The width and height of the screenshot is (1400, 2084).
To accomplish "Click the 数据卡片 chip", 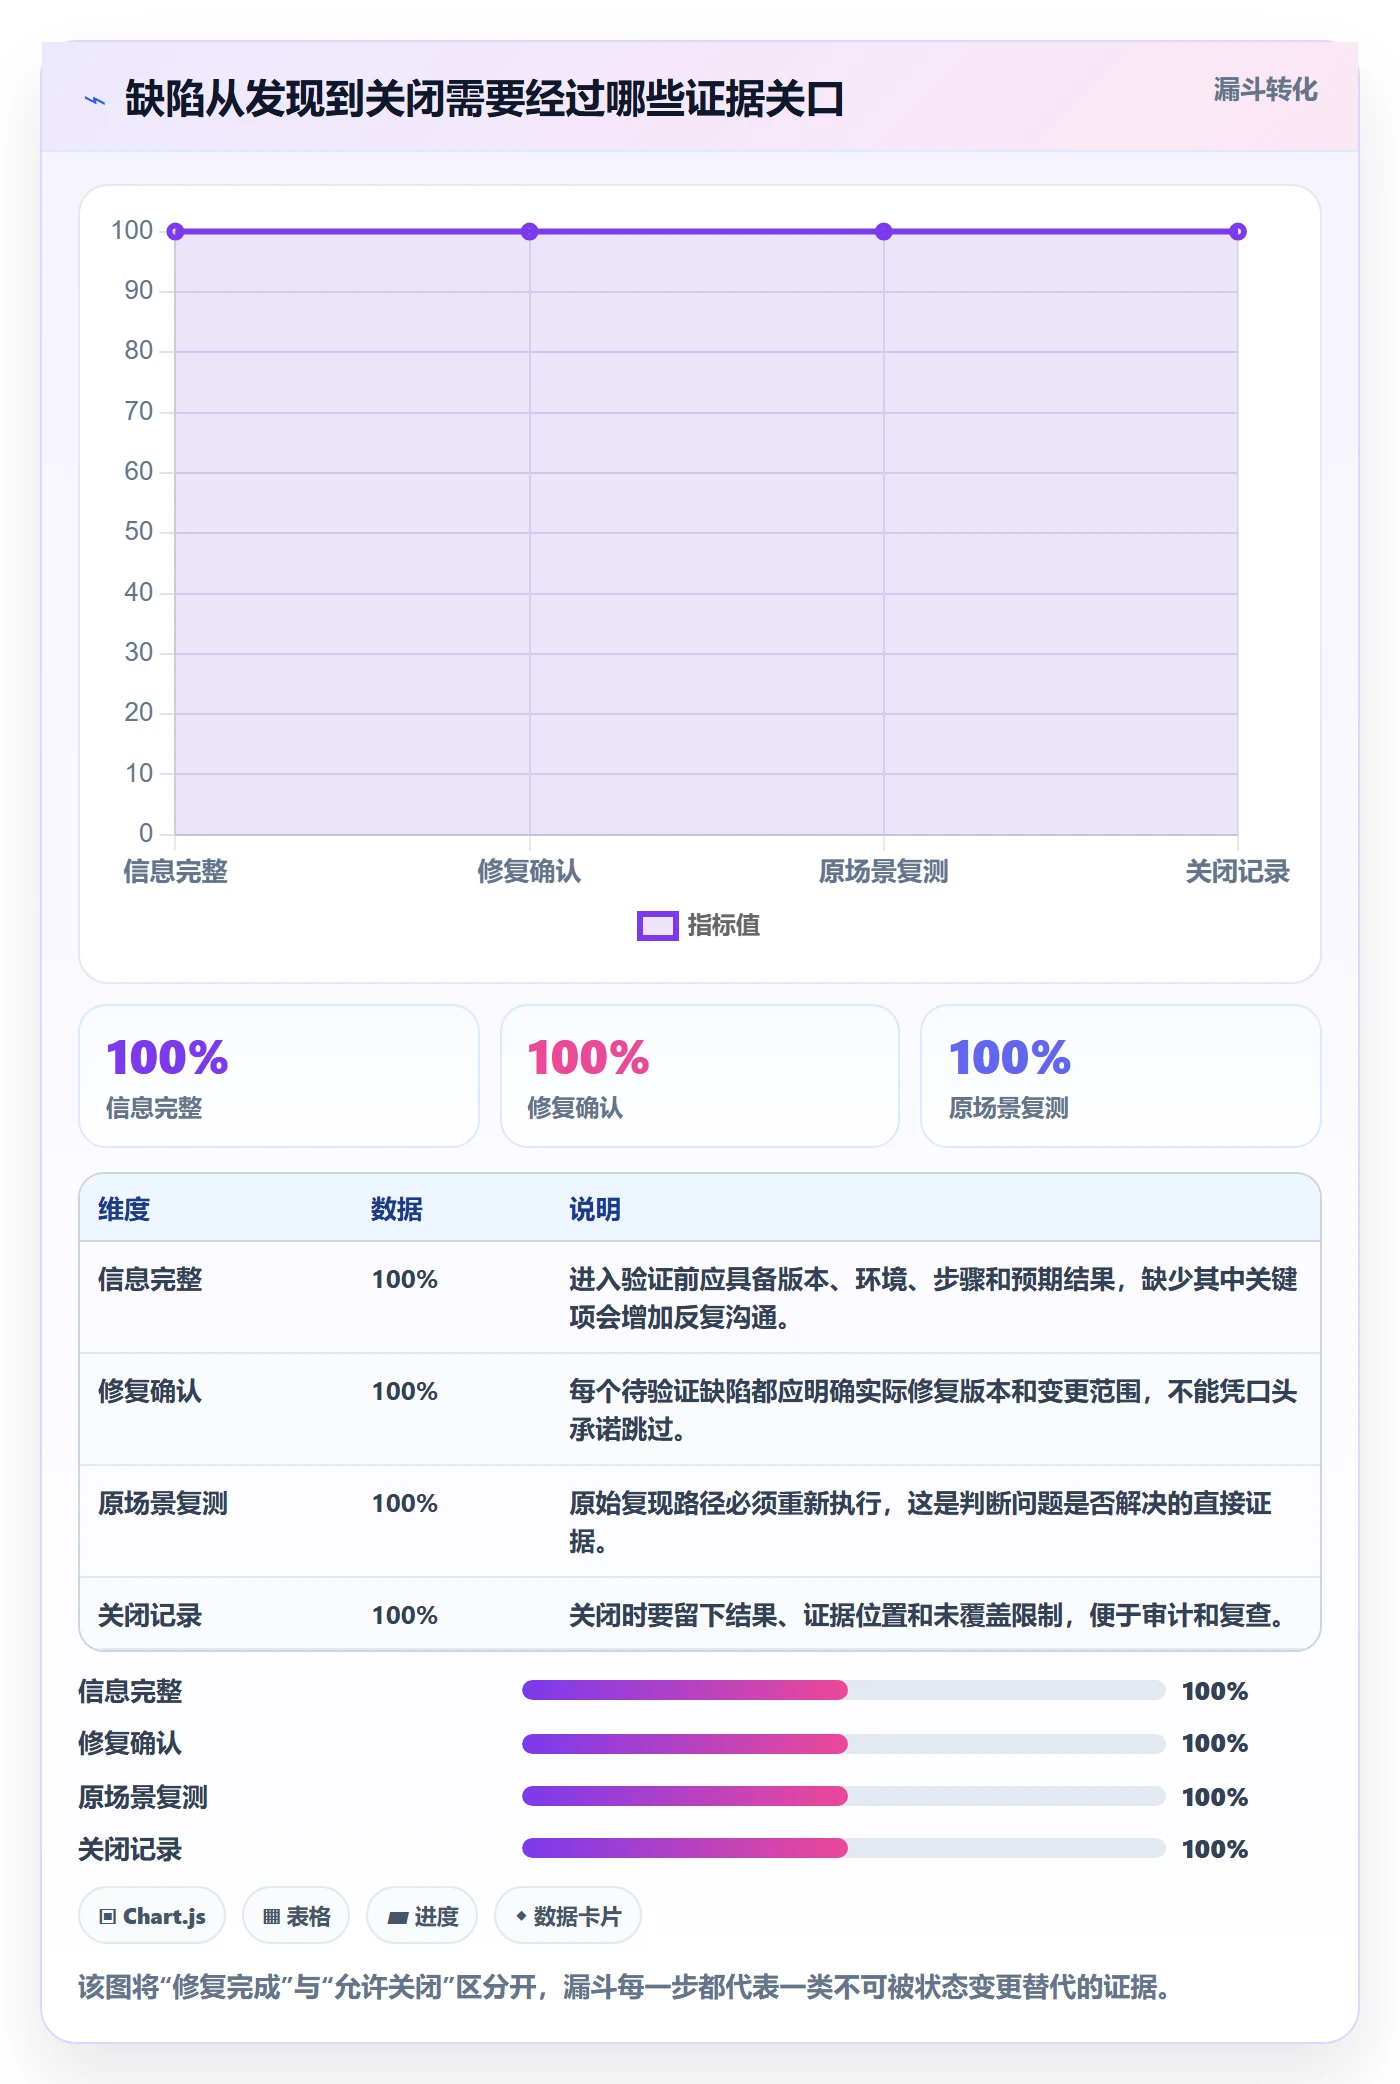I will pos(568,1917).
